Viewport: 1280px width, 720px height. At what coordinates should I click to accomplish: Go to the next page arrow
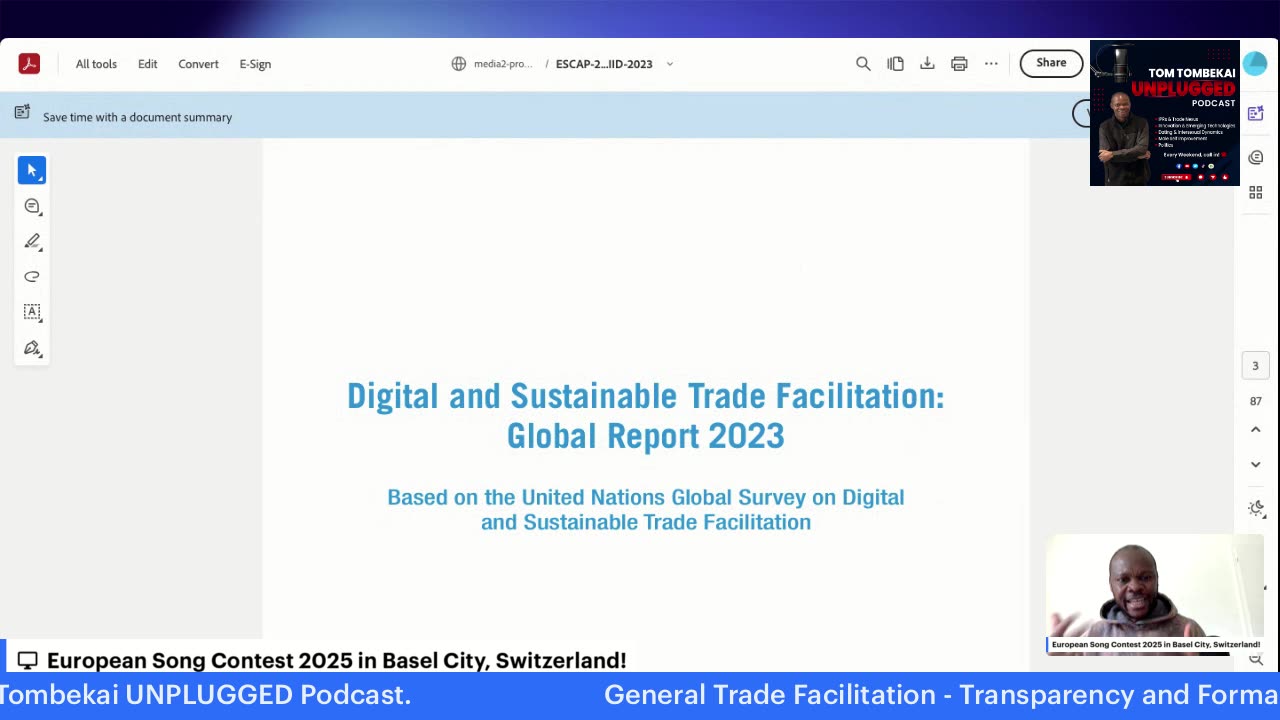(x=1256, y=465)
